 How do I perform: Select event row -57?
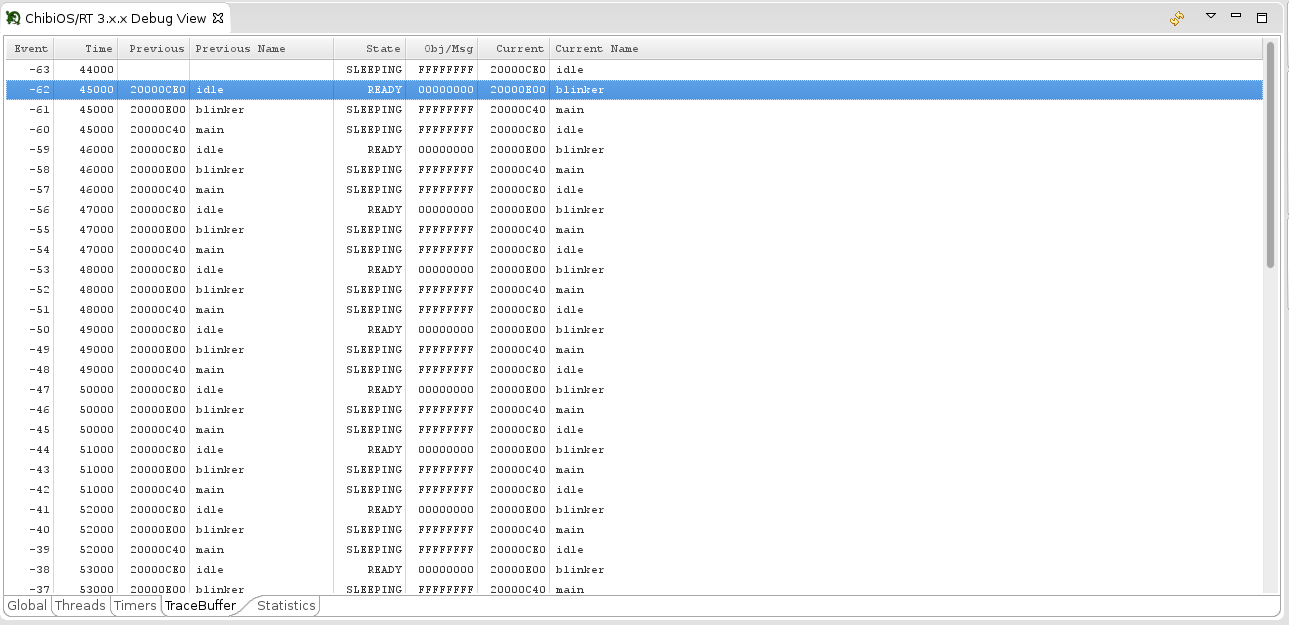634,190
